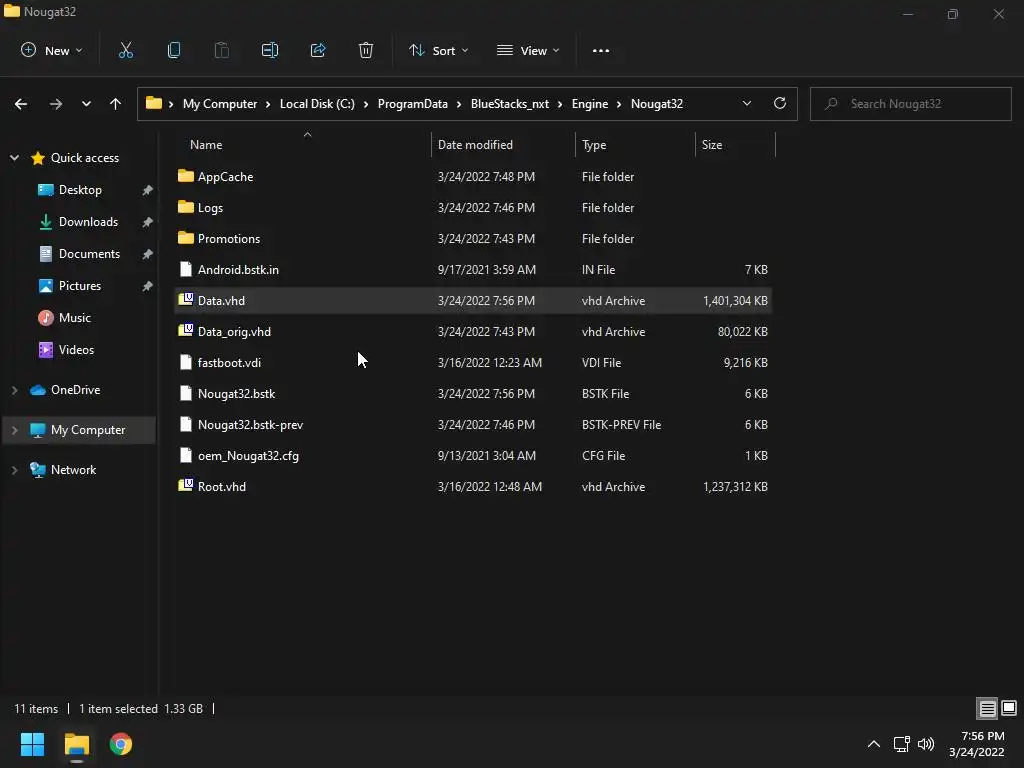Expand the address bar history dropdown

[746, 103]
